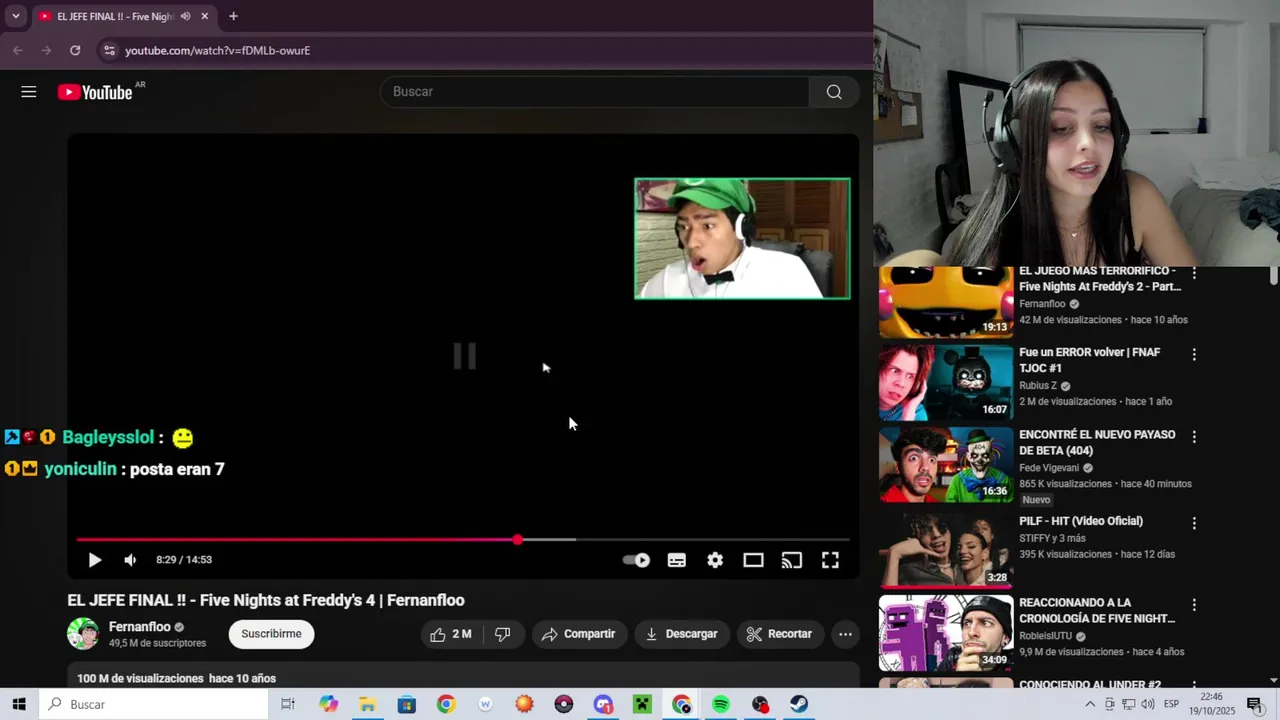Click the Suscribirme button

[x=271, y=634]
